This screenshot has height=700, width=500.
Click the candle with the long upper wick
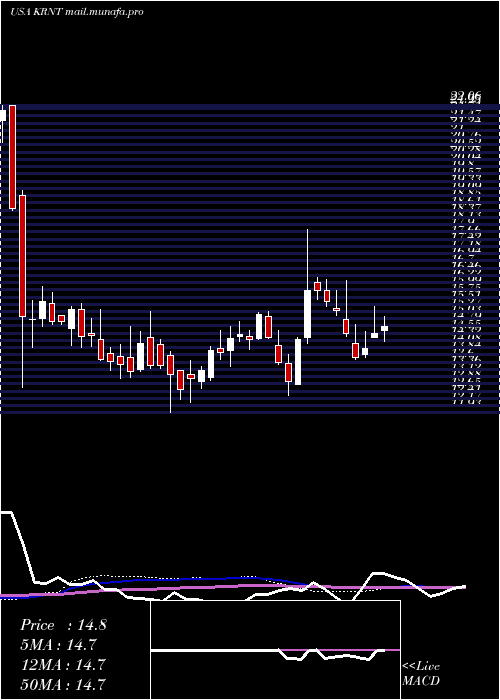[308, 287]
